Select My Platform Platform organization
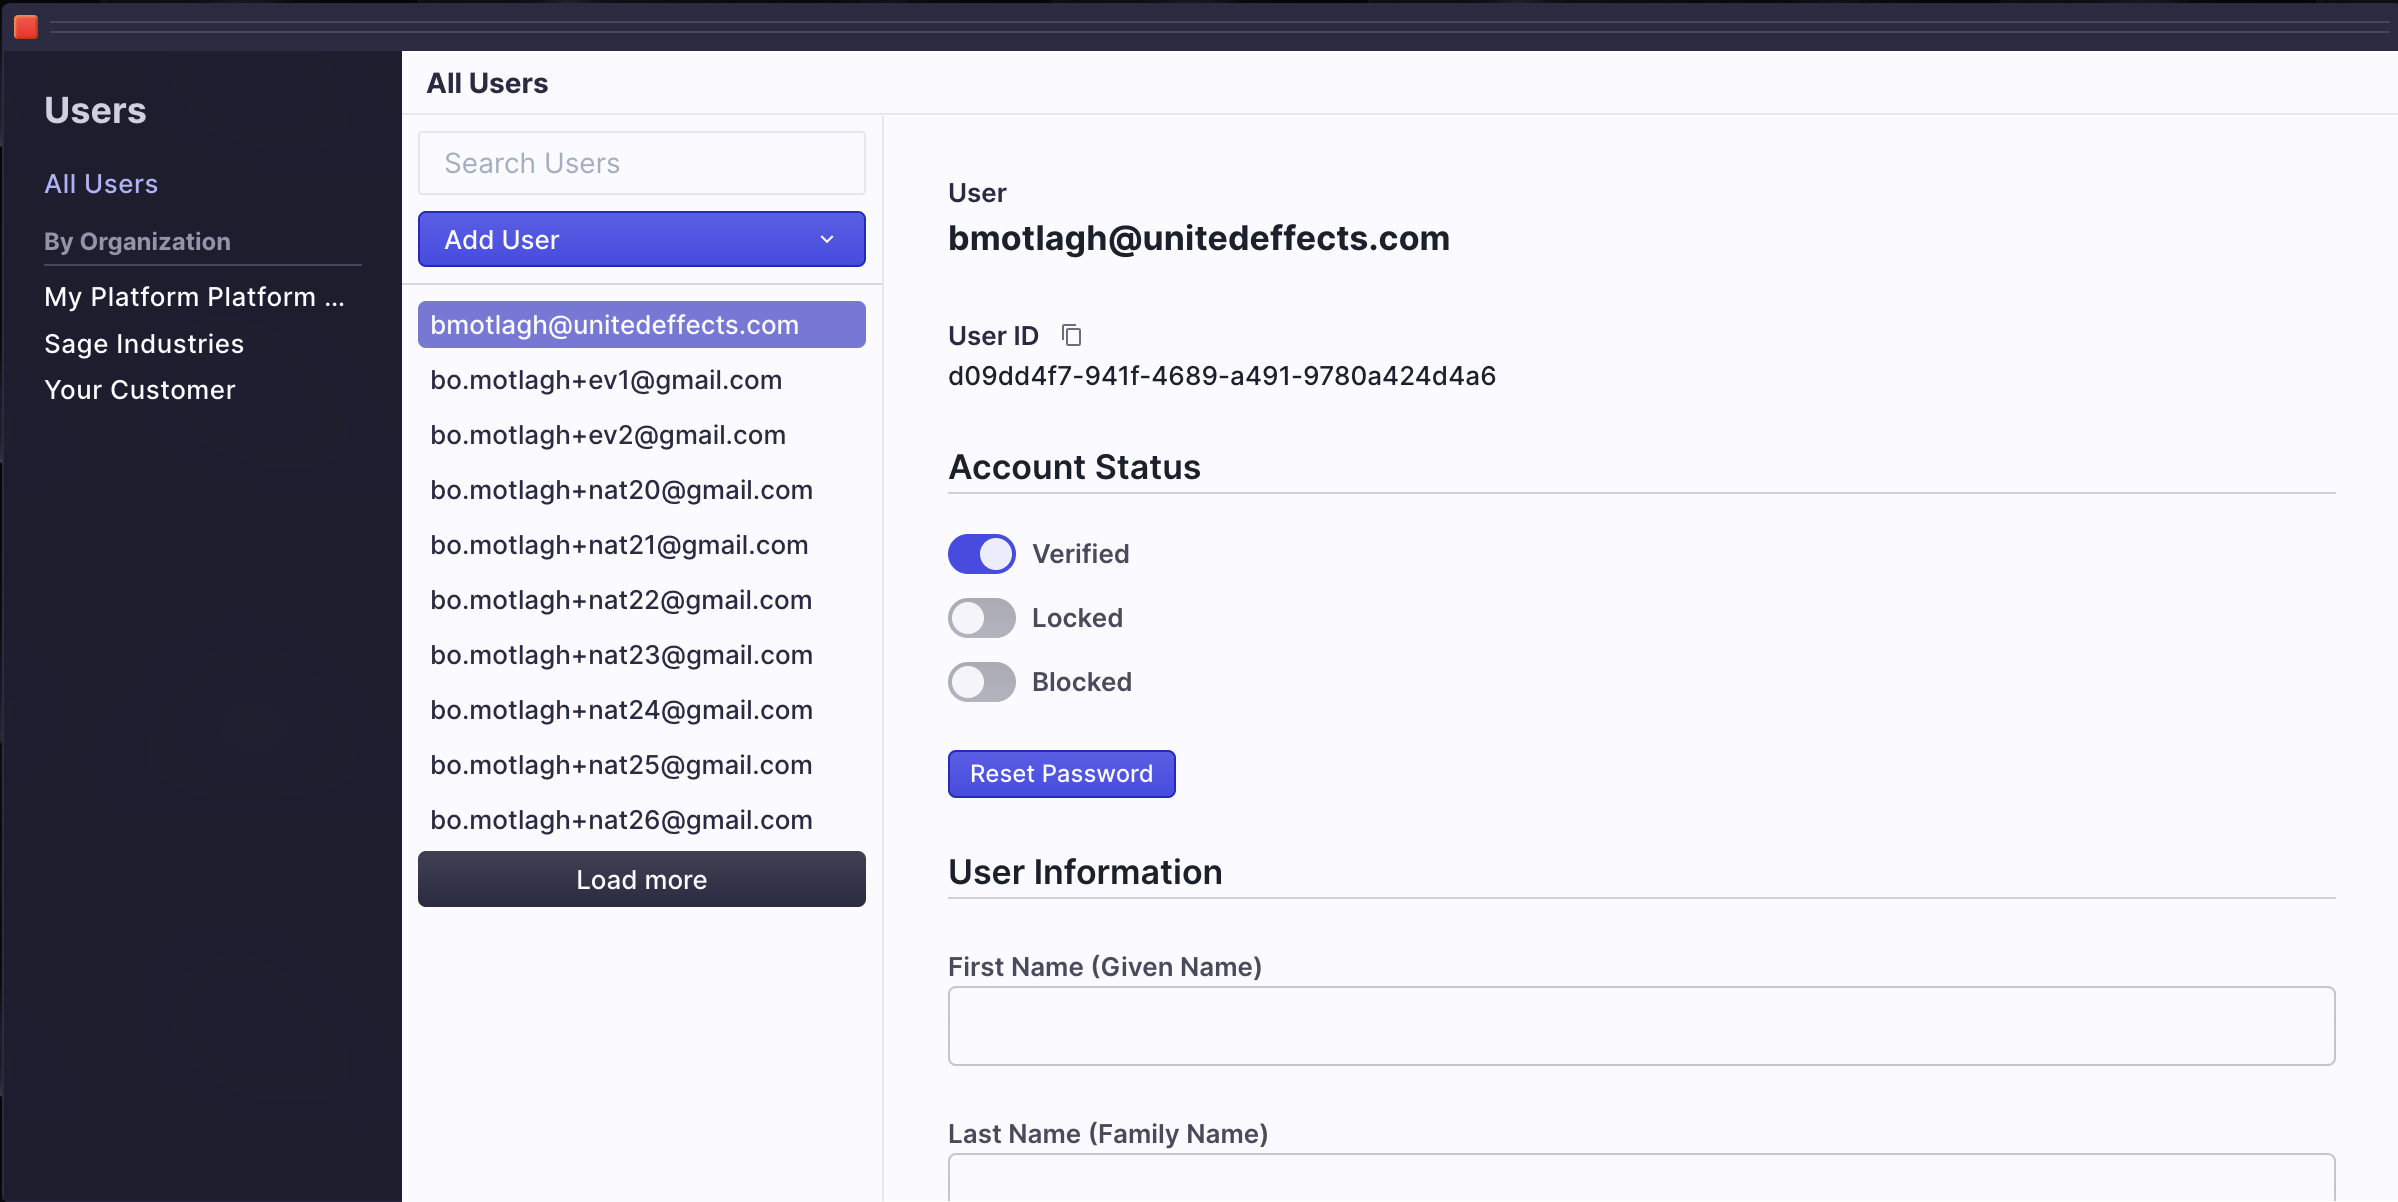2398x1202 pixels. (x=194, y=297)
